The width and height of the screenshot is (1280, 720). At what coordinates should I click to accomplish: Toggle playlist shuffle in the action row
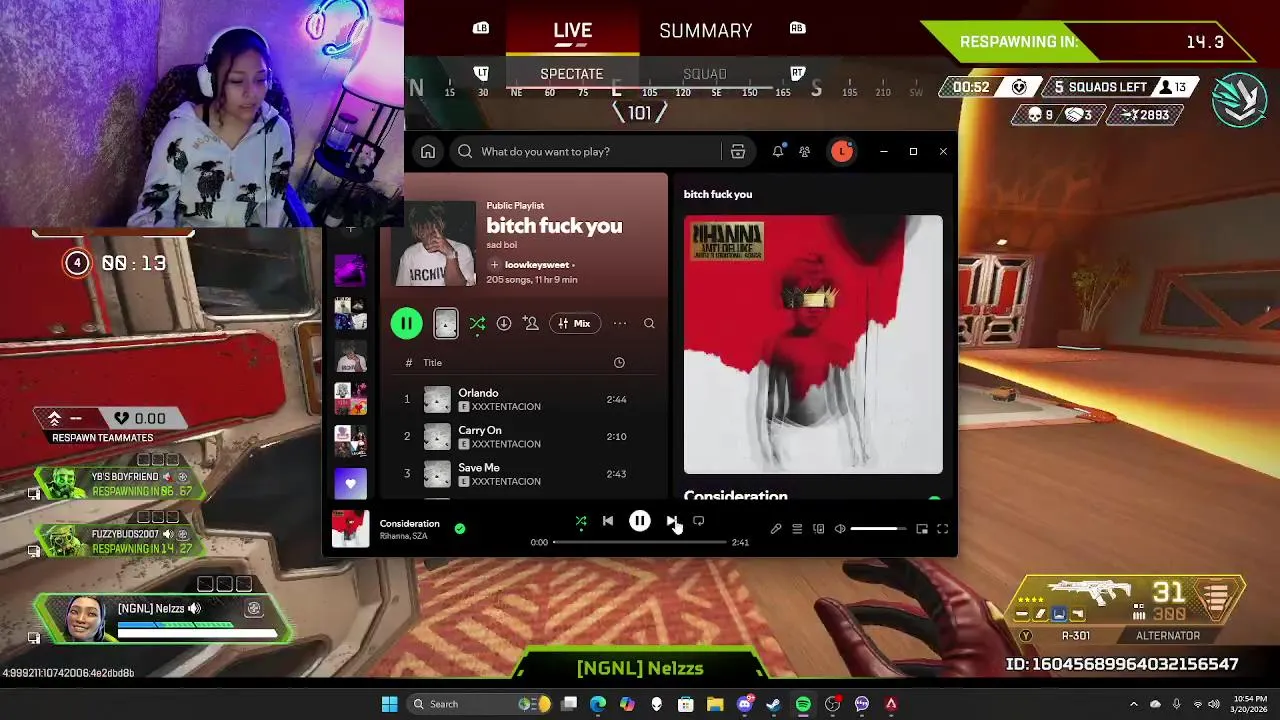477,323
